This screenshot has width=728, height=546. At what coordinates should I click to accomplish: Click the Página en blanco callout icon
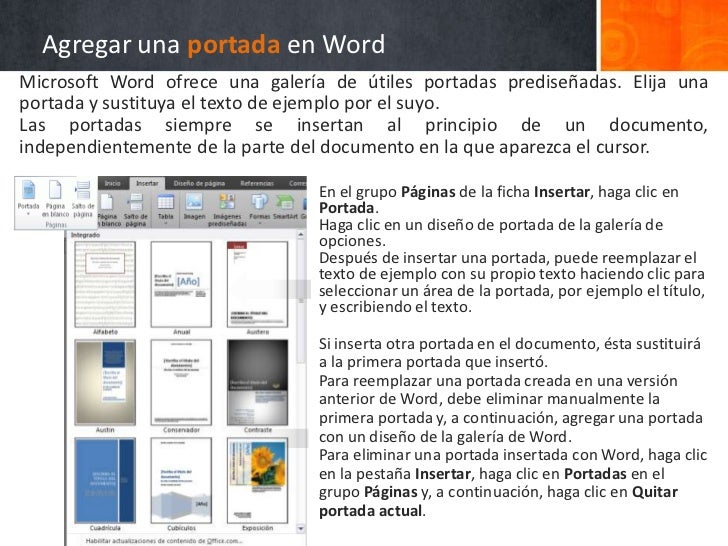click(55, 189)
